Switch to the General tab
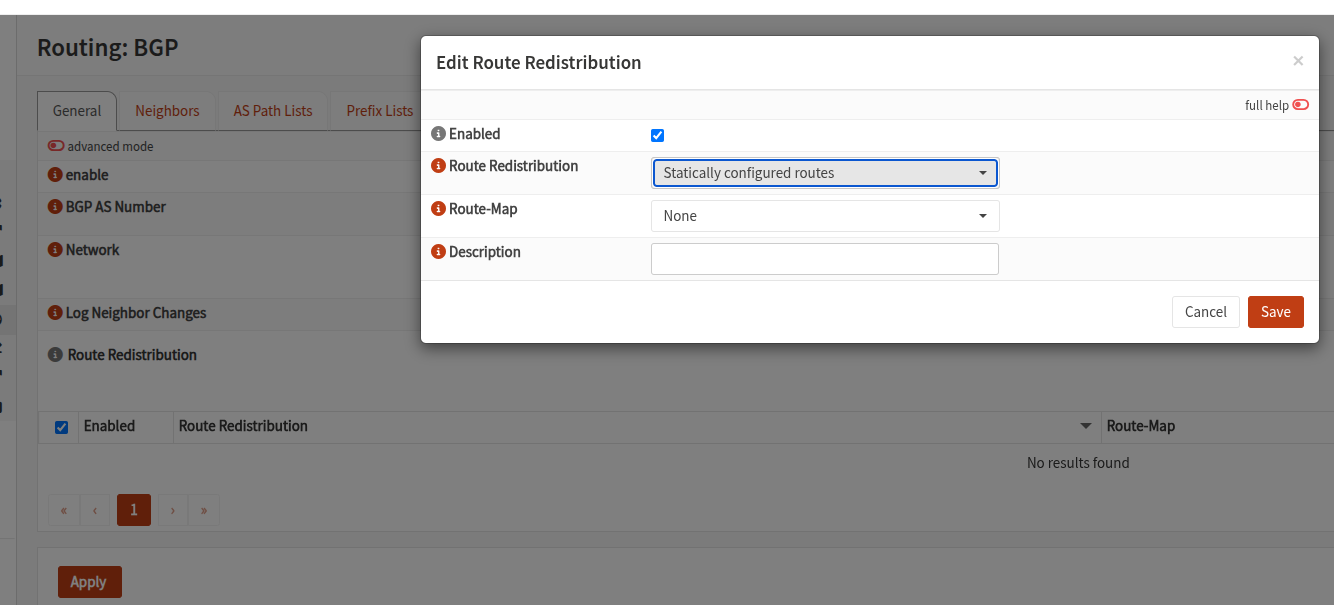Image resolution: width=1334 pixels, height=605 pixels. point(77,111)
